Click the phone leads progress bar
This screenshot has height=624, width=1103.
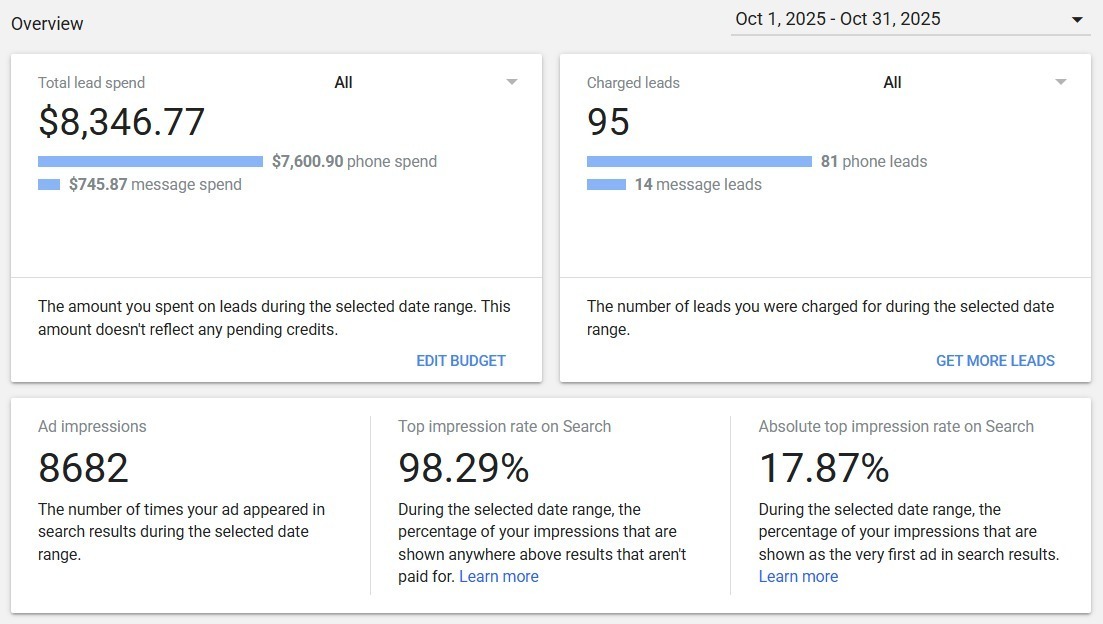point(699,162)
